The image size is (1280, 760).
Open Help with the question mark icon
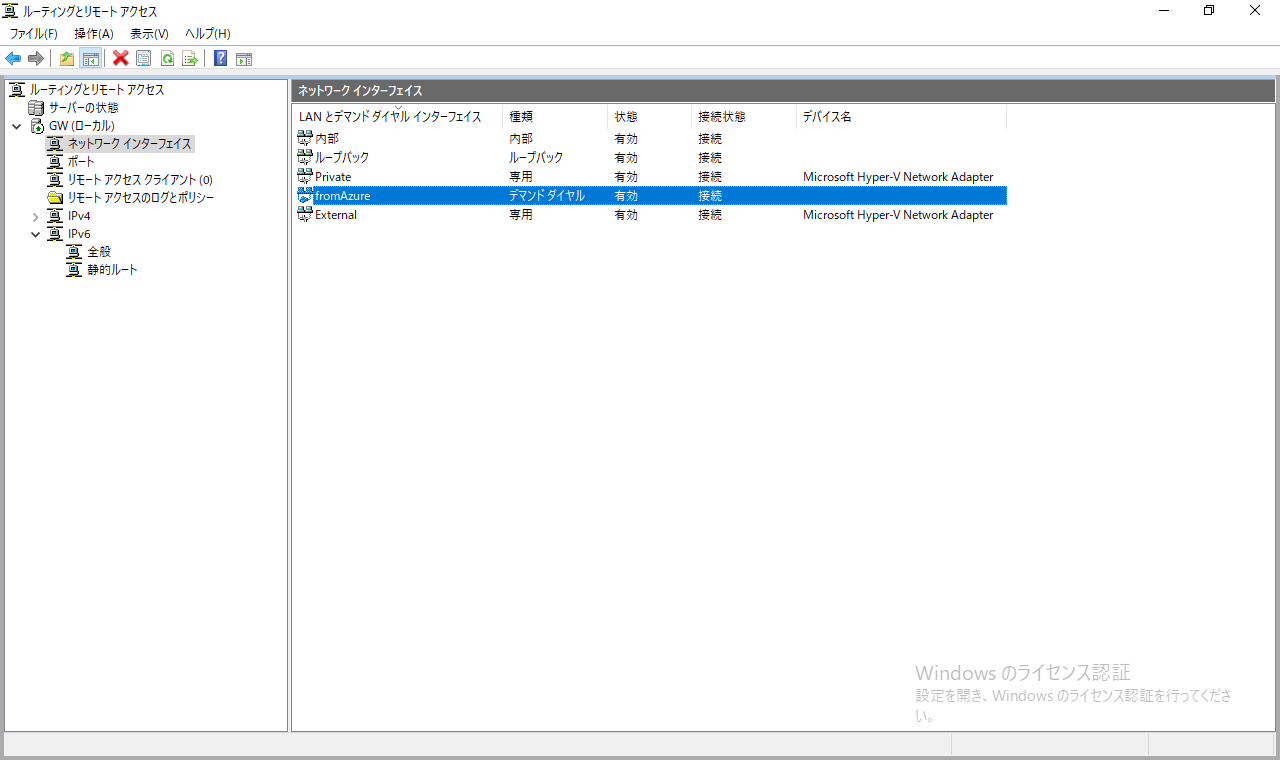(x=220, y=58)
